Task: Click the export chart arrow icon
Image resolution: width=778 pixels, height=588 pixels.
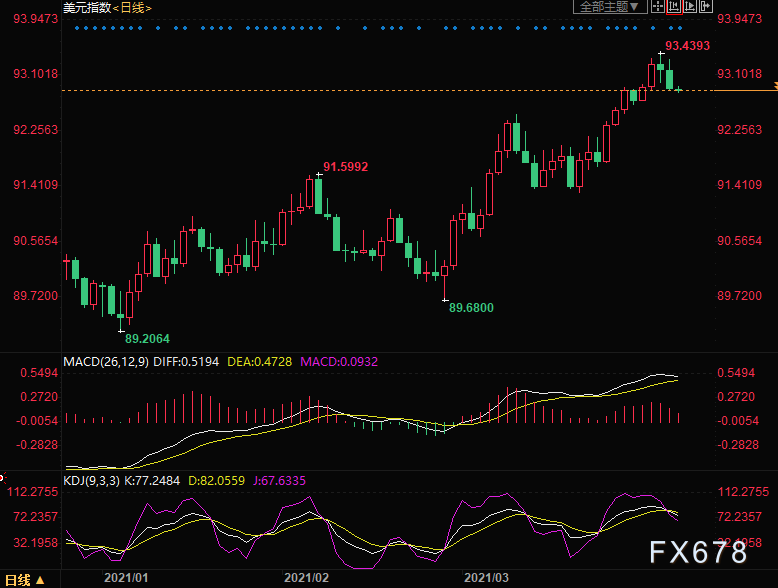Action: click(x=706, y=6)
